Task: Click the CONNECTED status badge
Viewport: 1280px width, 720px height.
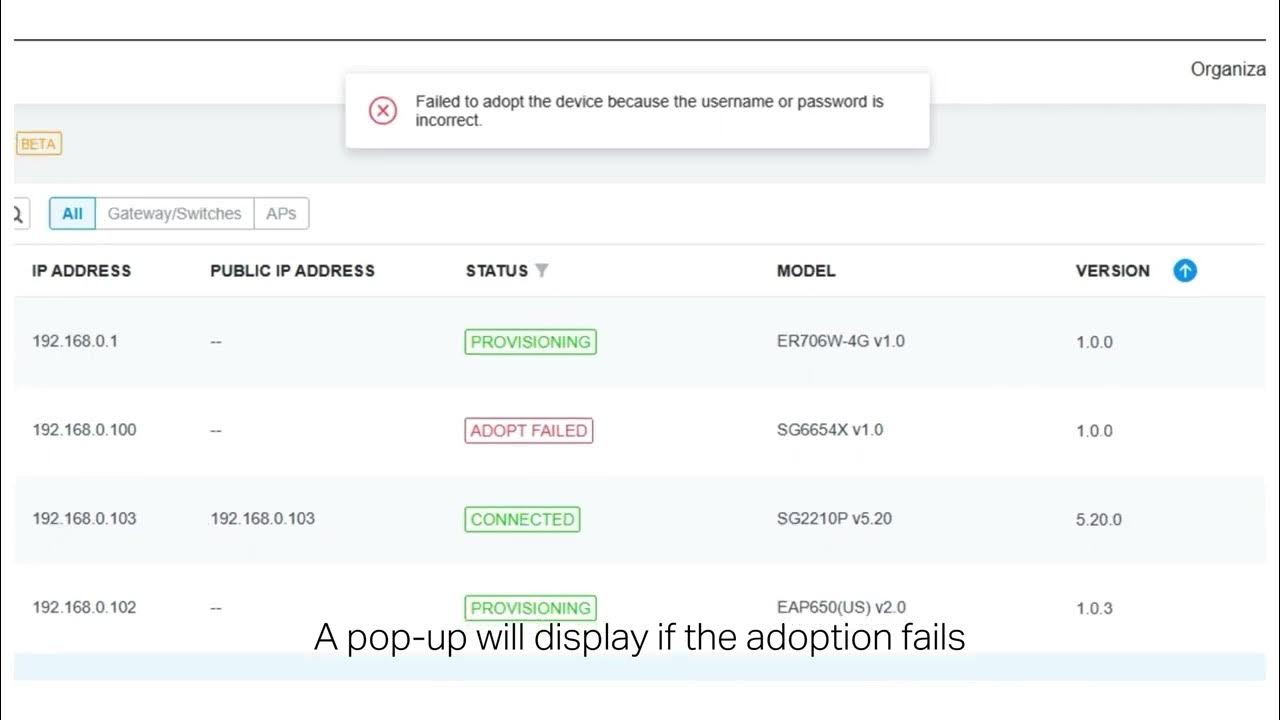Action: point(522,519)
